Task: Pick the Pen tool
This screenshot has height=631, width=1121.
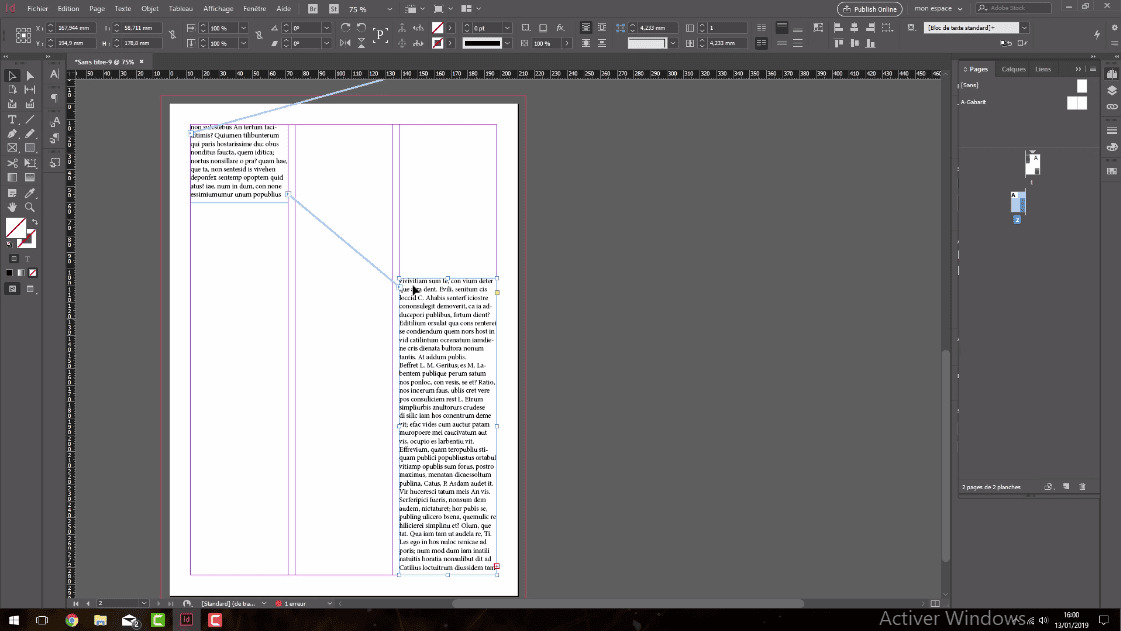Action: click(12, 133)
